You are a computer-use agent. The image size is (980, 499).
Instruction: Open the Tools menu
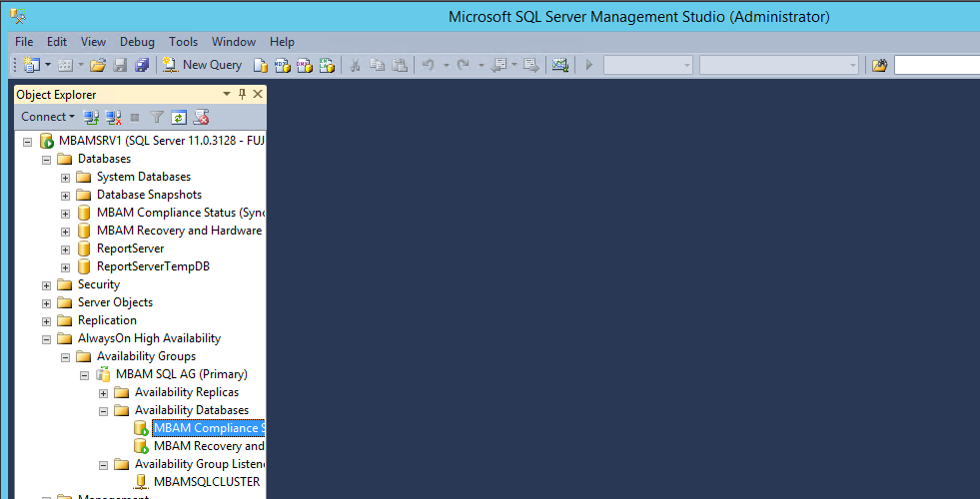point(183,42)
